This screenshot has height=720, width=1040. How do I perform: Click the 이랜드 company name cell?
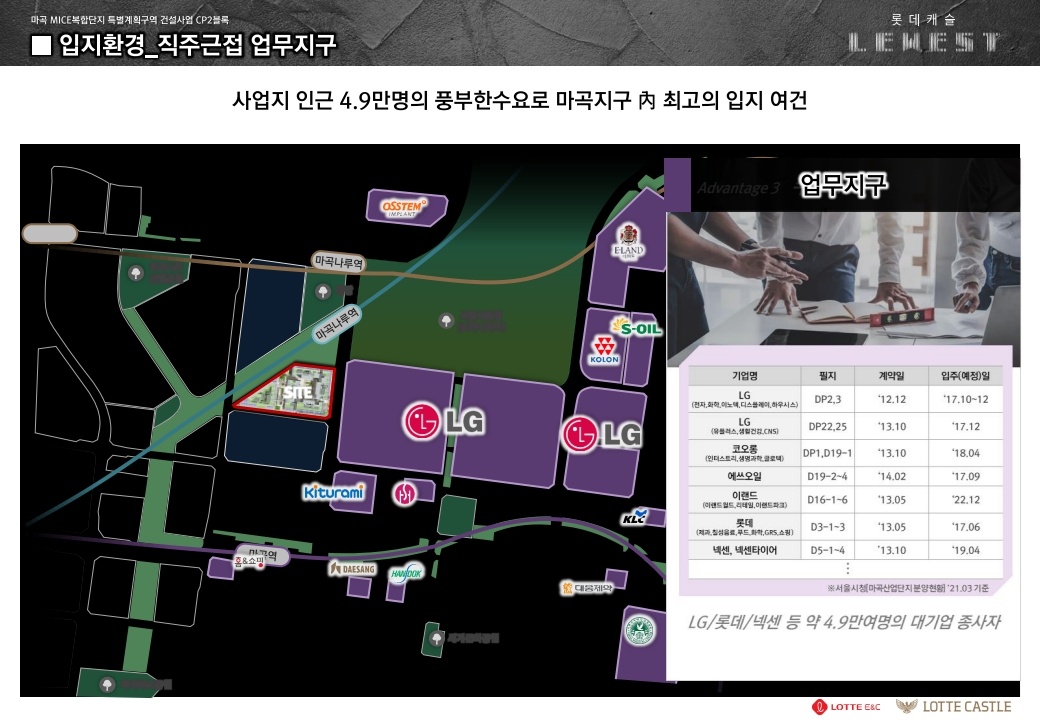744,499
